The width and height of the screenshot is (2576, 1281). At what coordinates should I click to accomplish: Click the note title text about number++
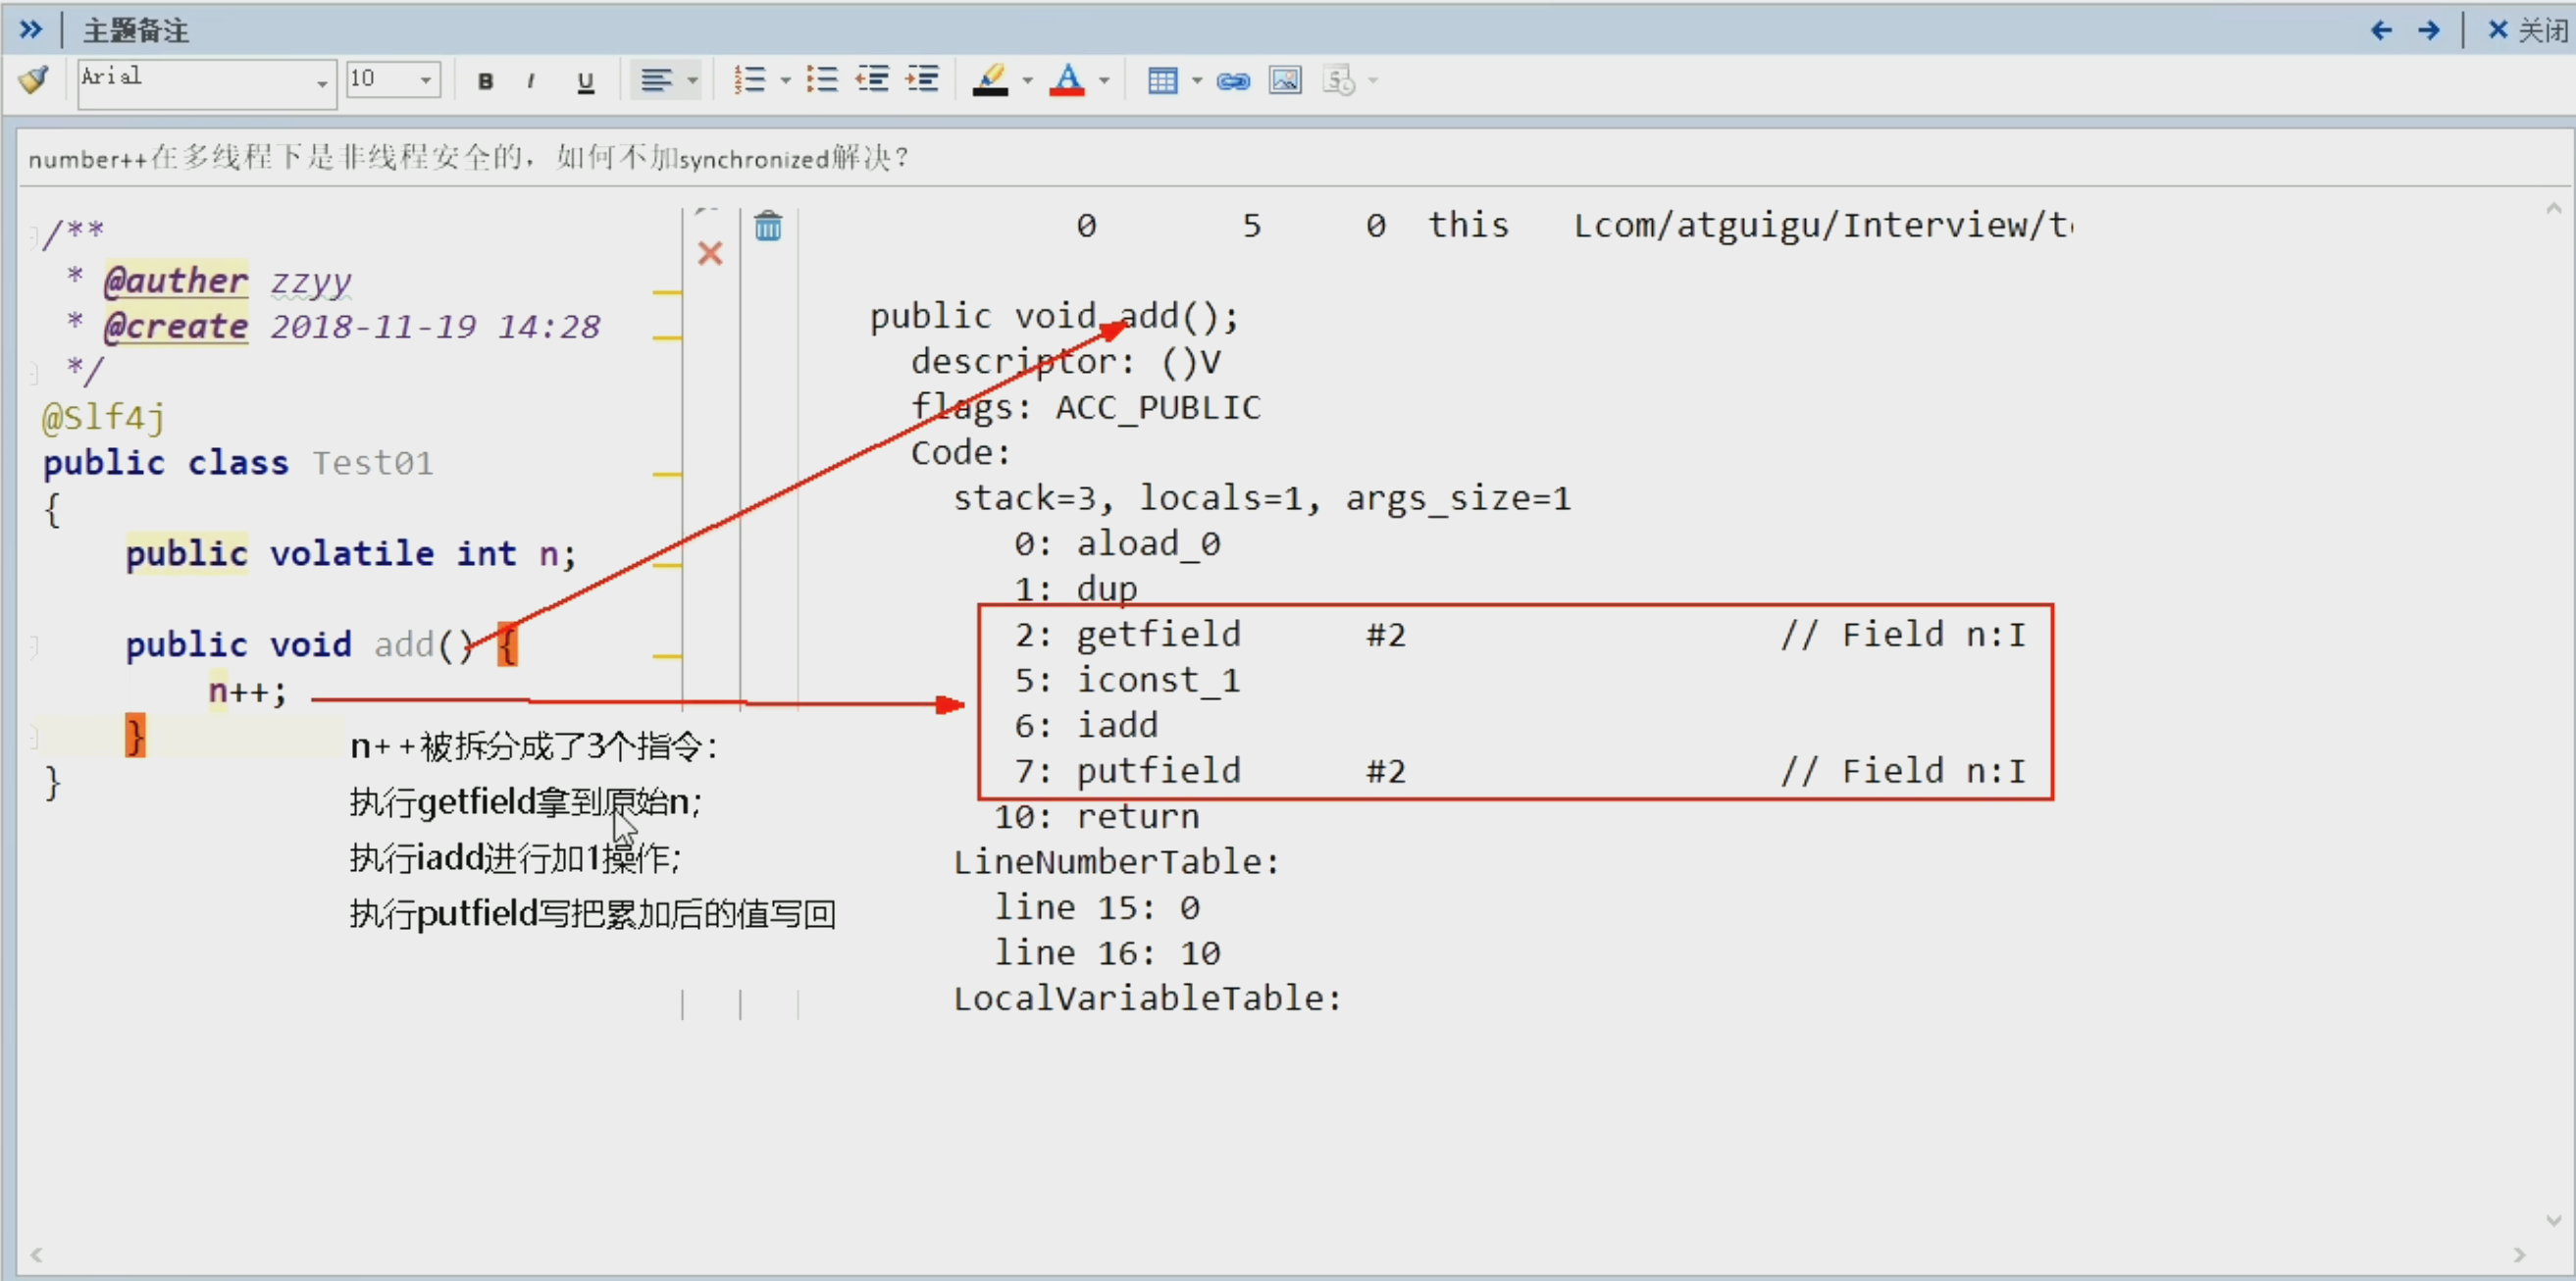pos(468,158)
